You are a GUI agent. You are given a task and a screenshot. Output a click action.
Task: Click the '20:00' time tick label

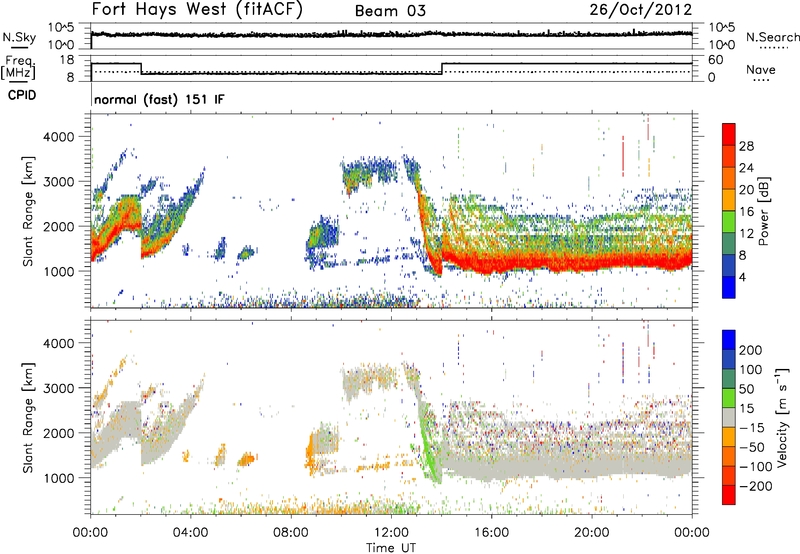coord(591,533)
